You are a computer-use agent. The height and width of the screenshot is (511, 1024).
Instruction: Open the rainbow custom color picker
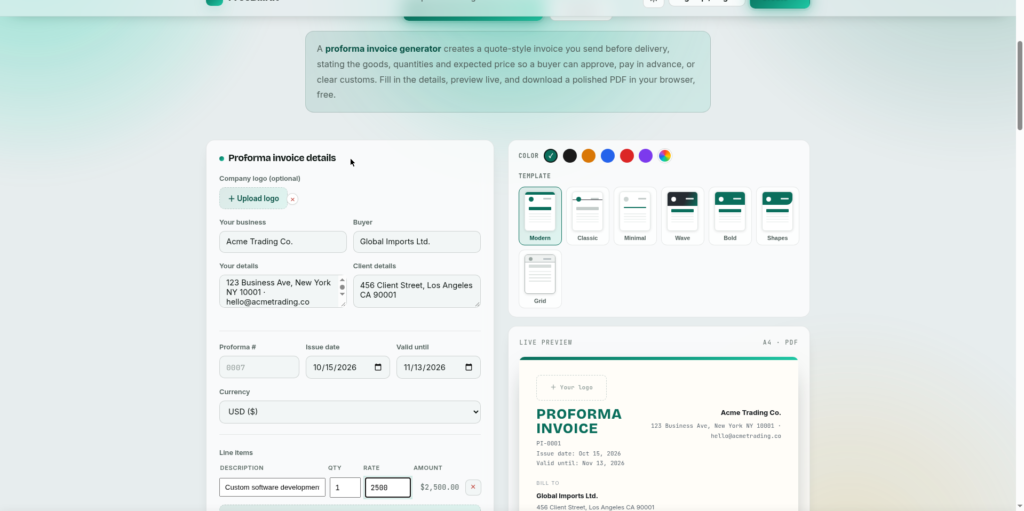pyautogui.click(x=665, y=156)
